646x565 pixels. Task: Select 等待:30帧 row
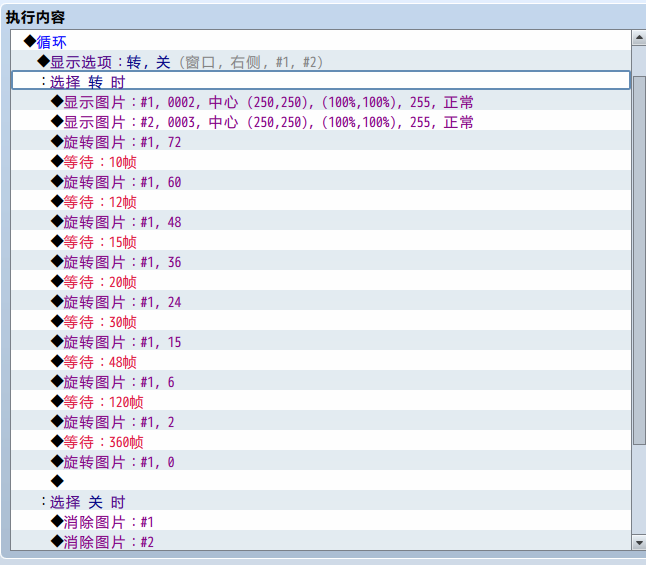click(321, 321)
